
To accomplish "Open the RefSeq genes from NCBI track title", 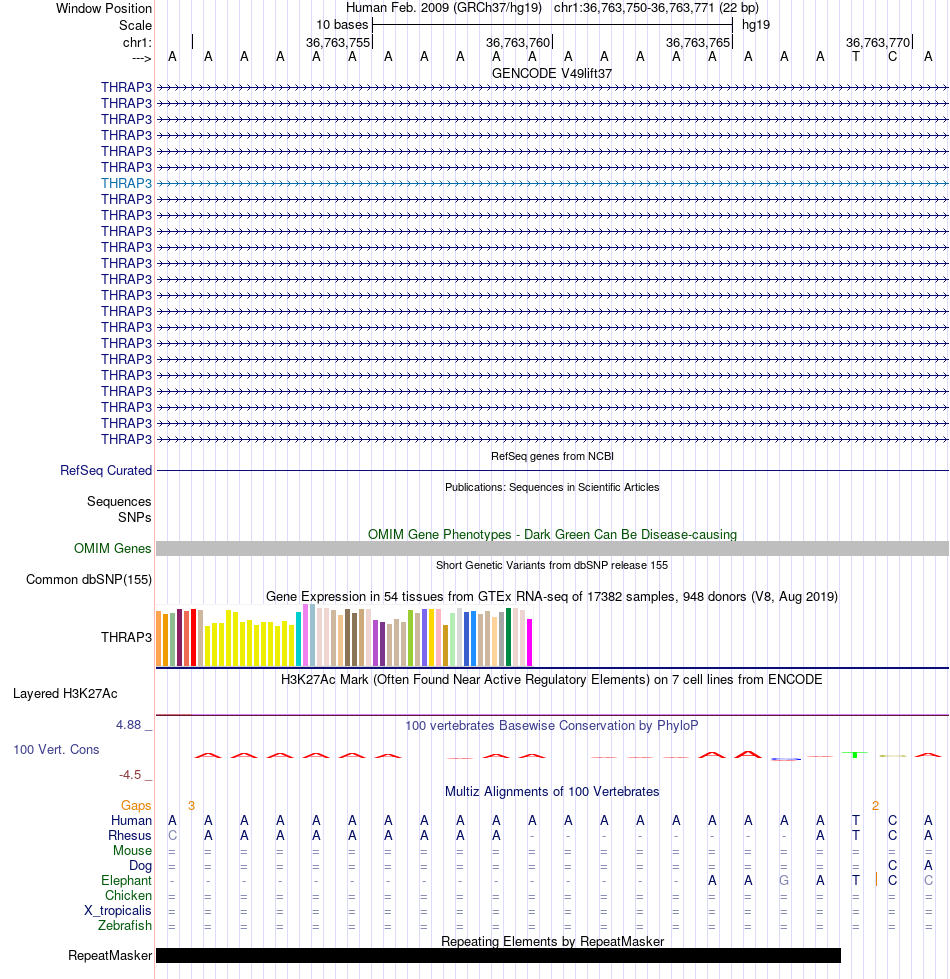I will 552,456.
